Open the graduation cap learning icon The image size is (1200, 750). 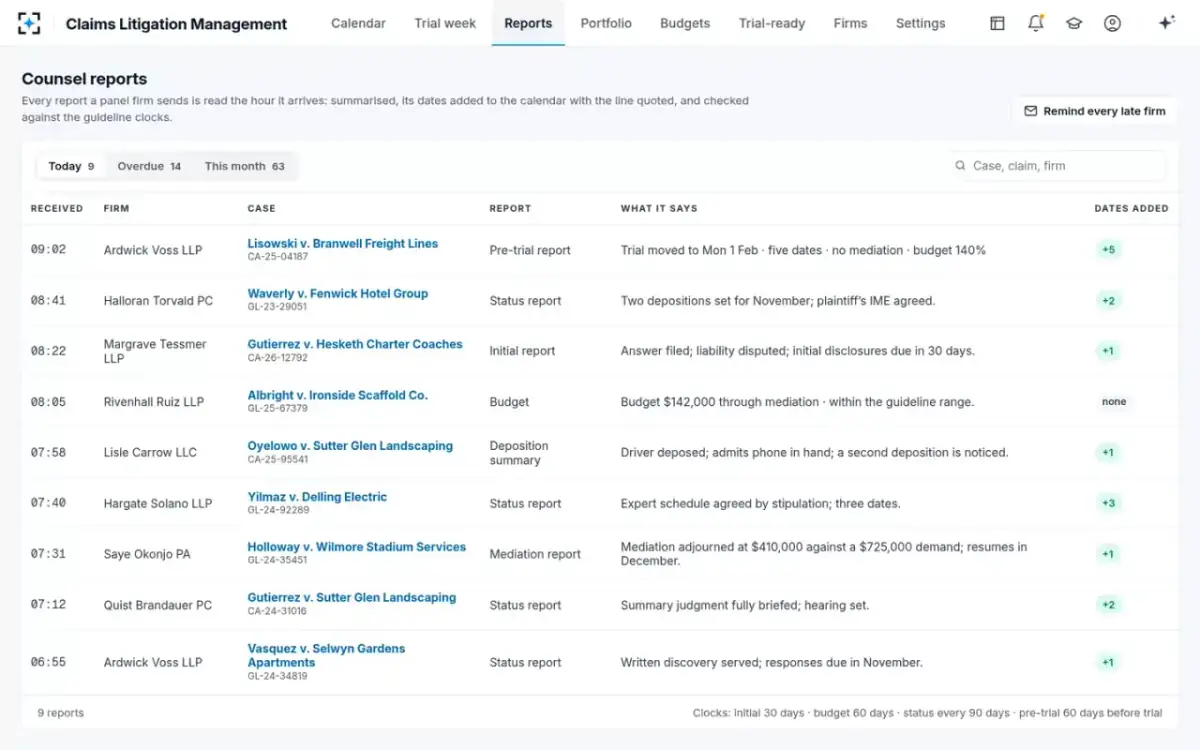[x=1074, y=23]
